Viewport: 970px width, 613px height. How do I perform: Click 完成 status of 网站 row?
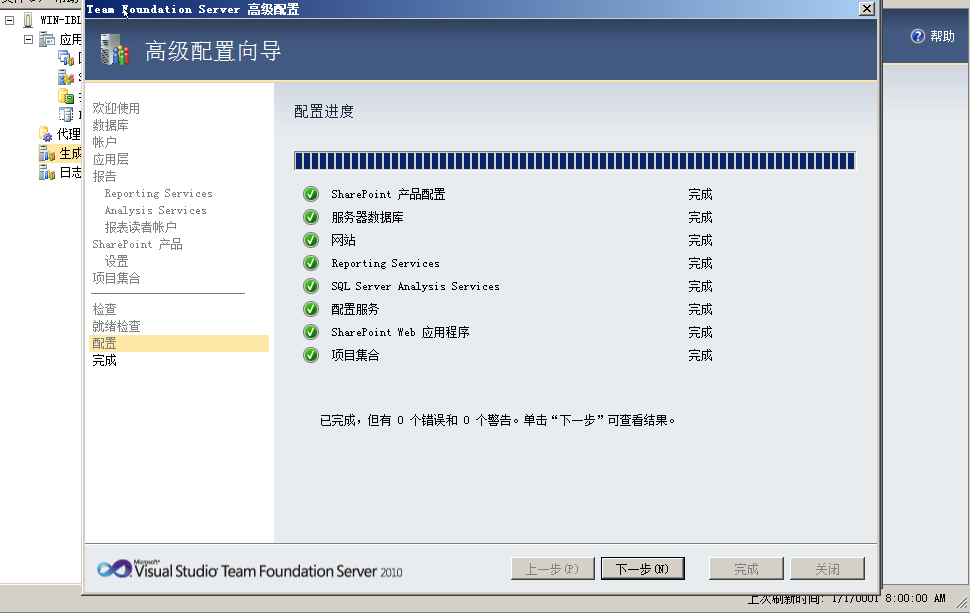(x=700, y=240)
